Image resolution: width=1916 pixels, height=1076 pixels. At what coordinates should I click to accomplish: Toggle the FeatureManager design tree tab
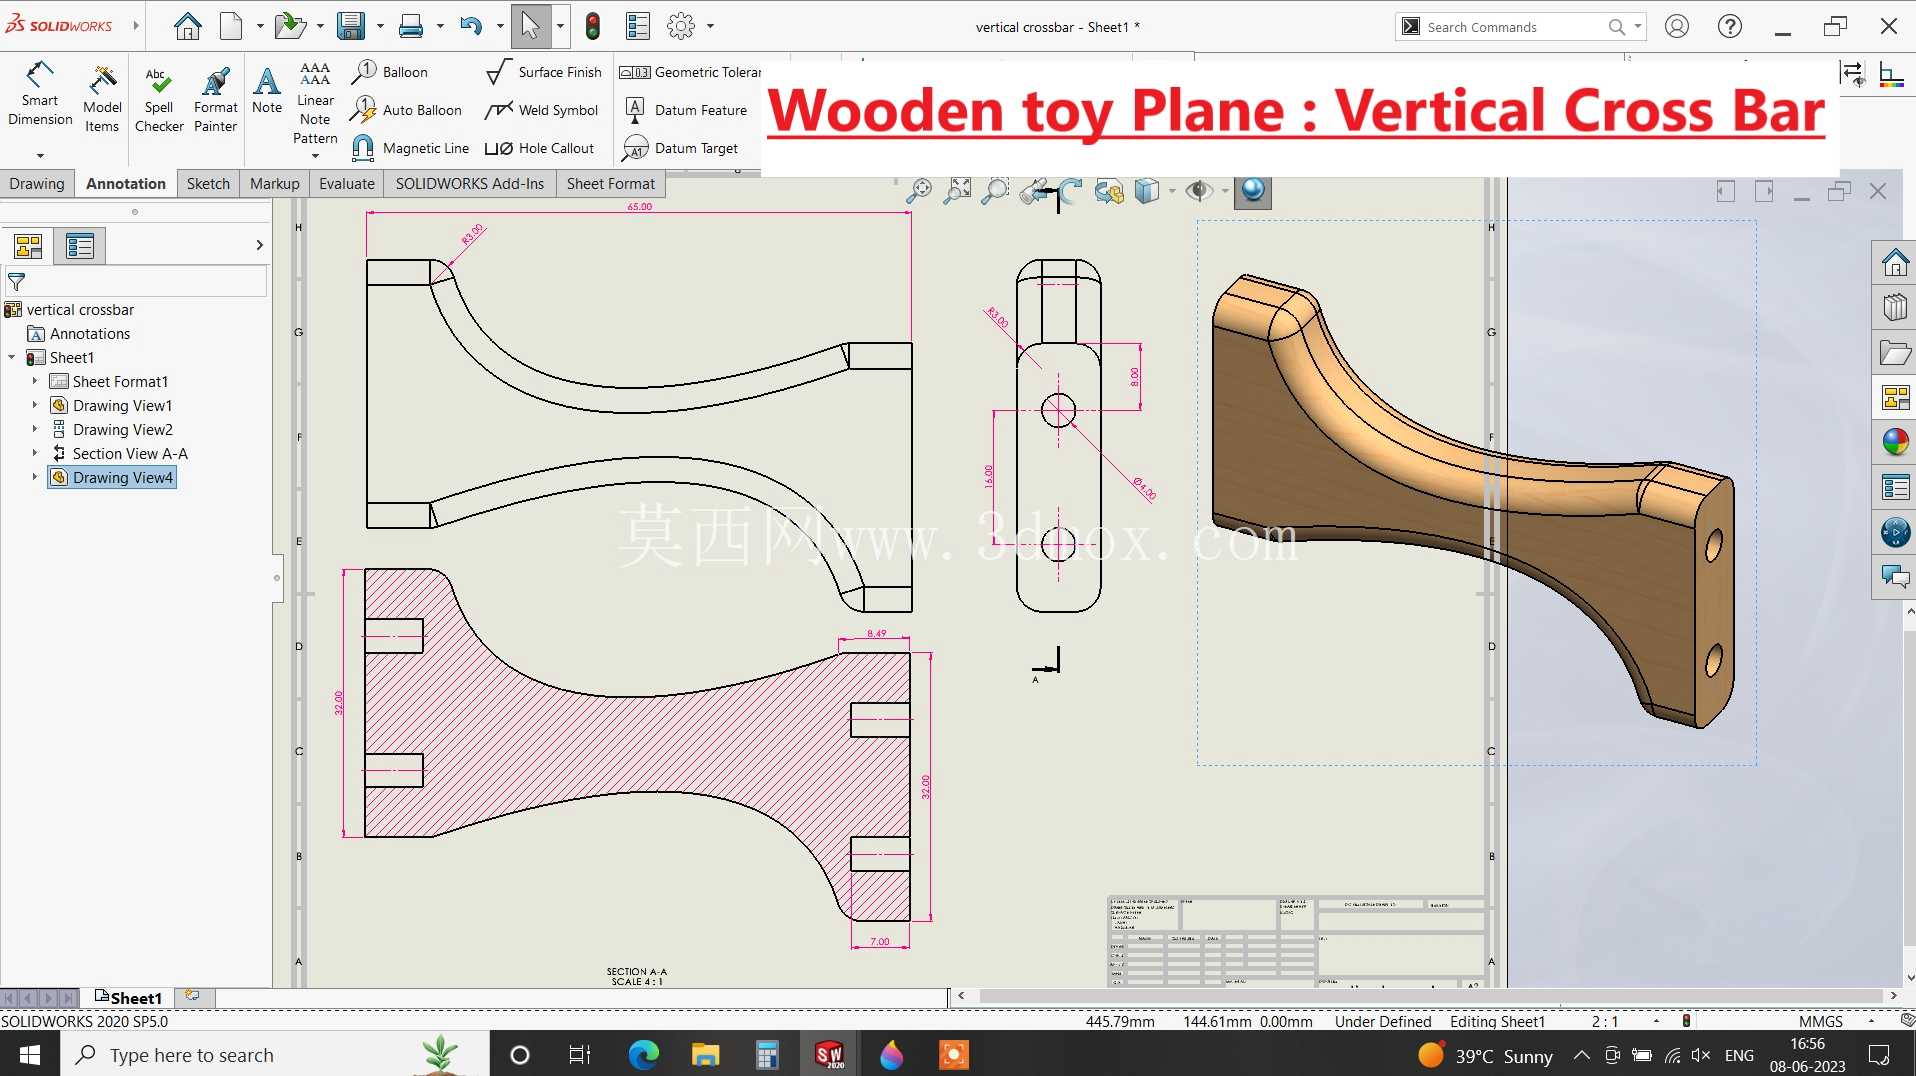(x=28, y=245)
